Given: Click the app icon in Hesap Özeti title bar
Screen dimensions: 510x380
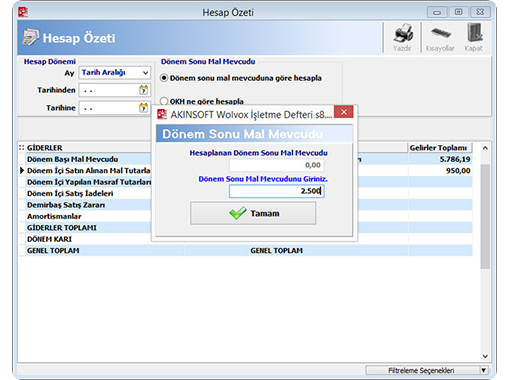Looking at the screenshot, I should click(x=23, y=12).
